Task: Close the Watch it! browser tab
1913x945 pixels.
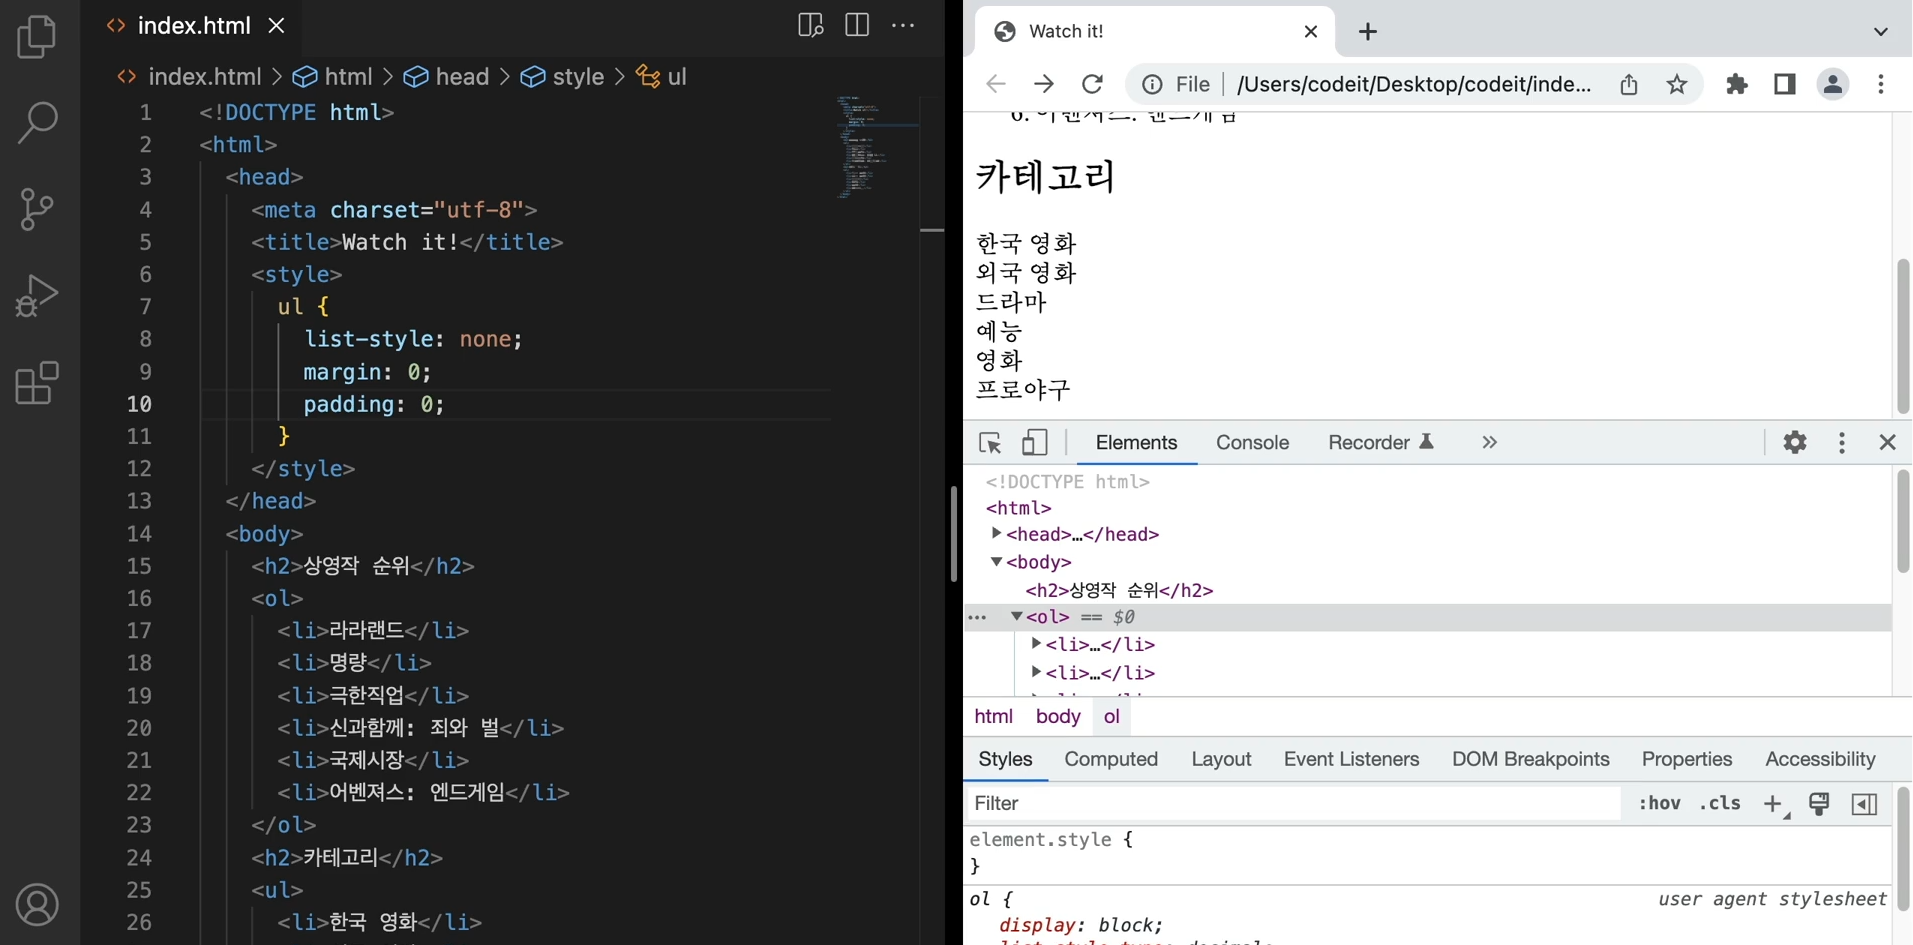Action: 1310,31
